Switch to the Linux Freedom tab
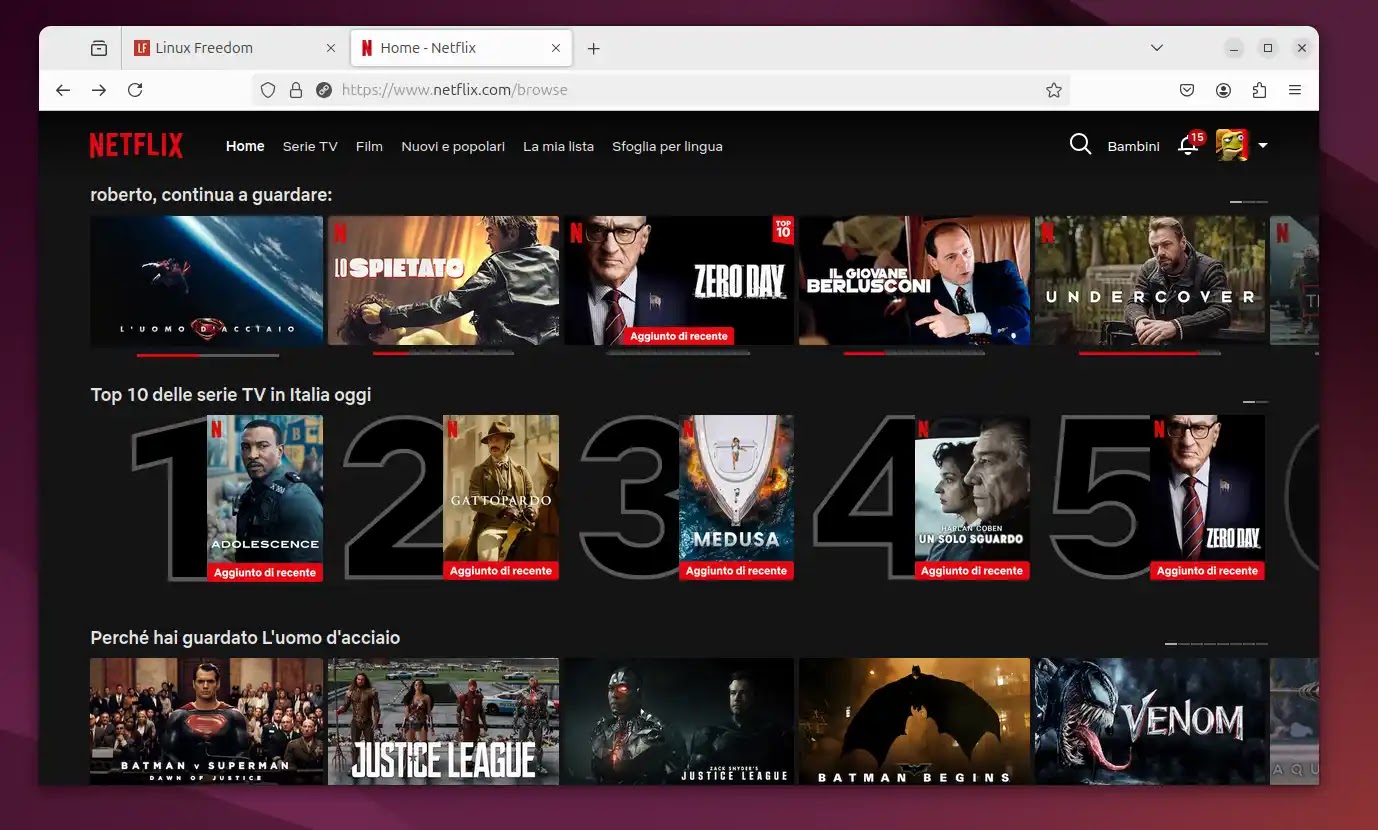Viewport: 1378px width, 830px height. [234, 48]
